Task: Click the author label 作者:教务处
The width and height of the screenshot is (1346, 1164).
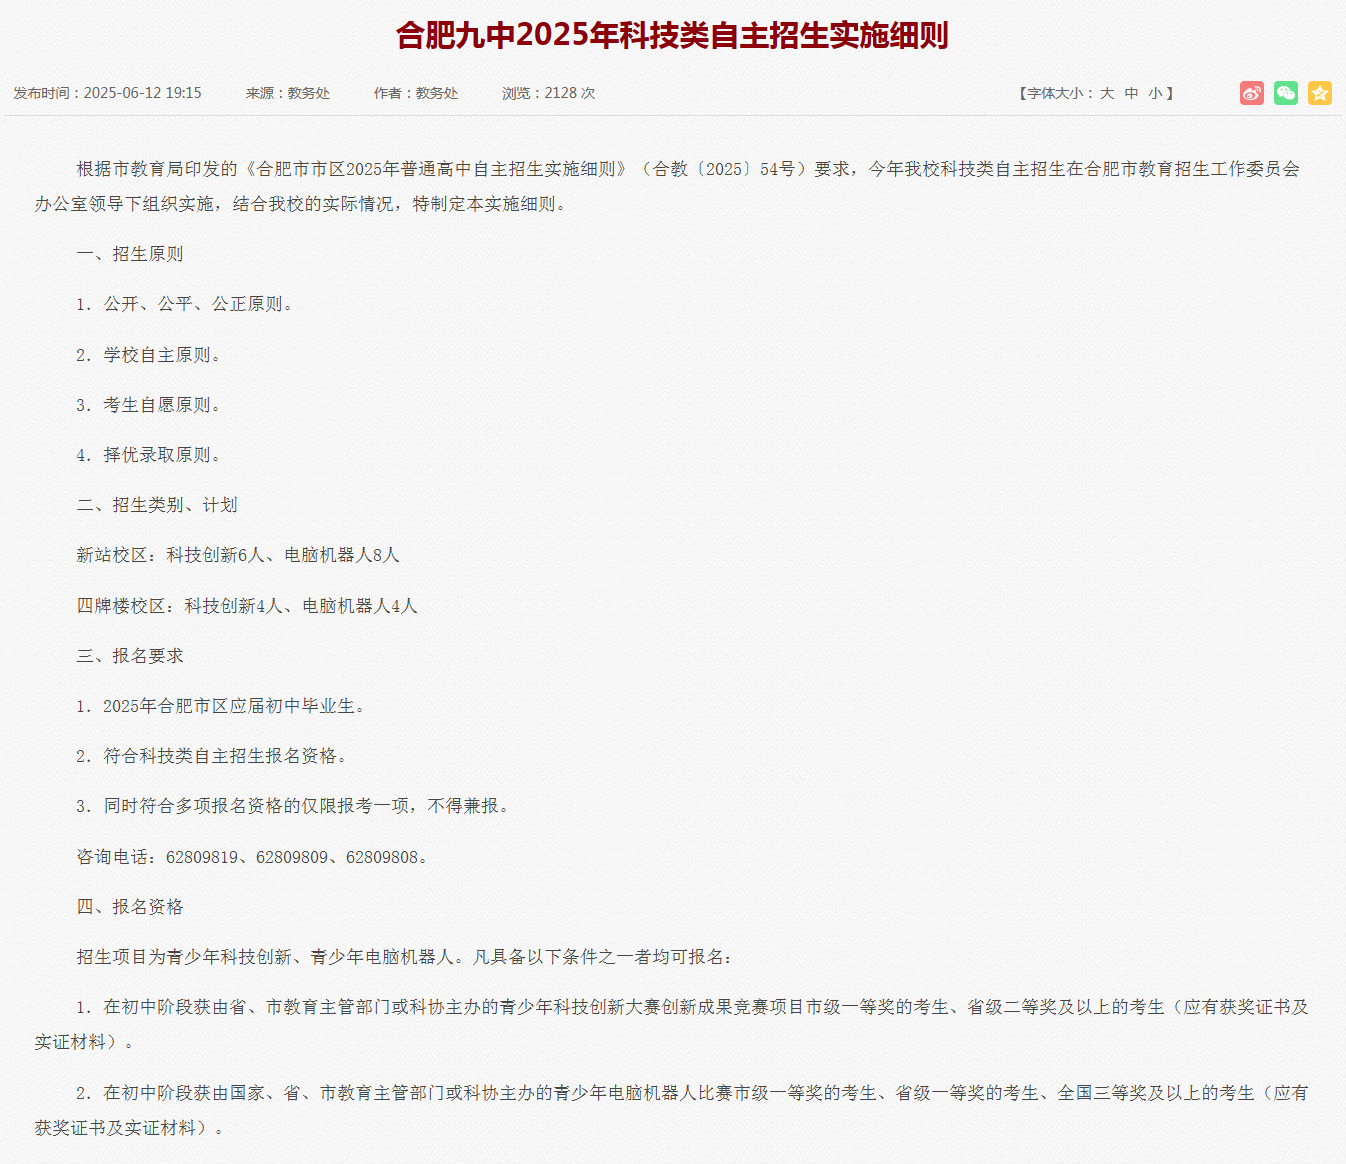Action: 416,93
